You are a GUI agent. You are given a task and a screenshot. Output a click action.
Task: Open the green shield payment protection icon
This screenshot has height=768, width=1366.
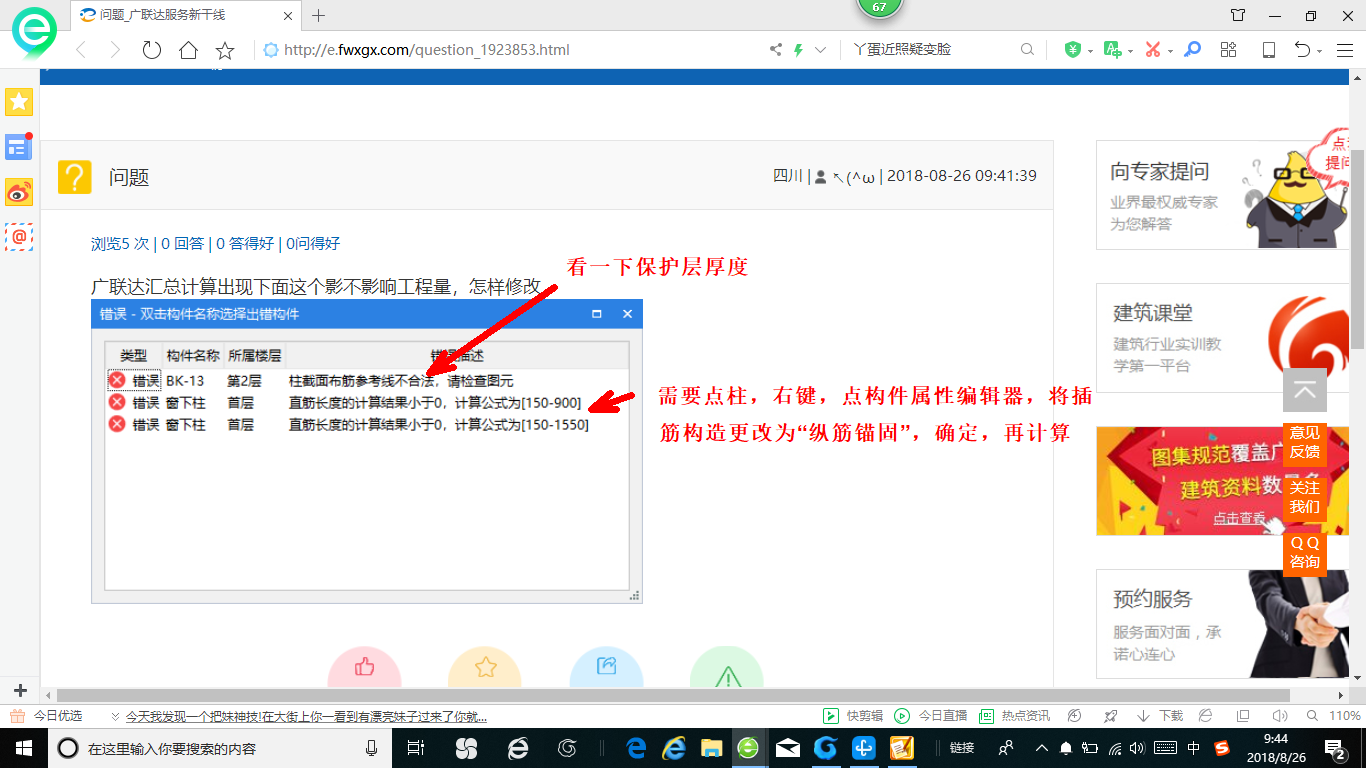click(x=1072, y=49)
